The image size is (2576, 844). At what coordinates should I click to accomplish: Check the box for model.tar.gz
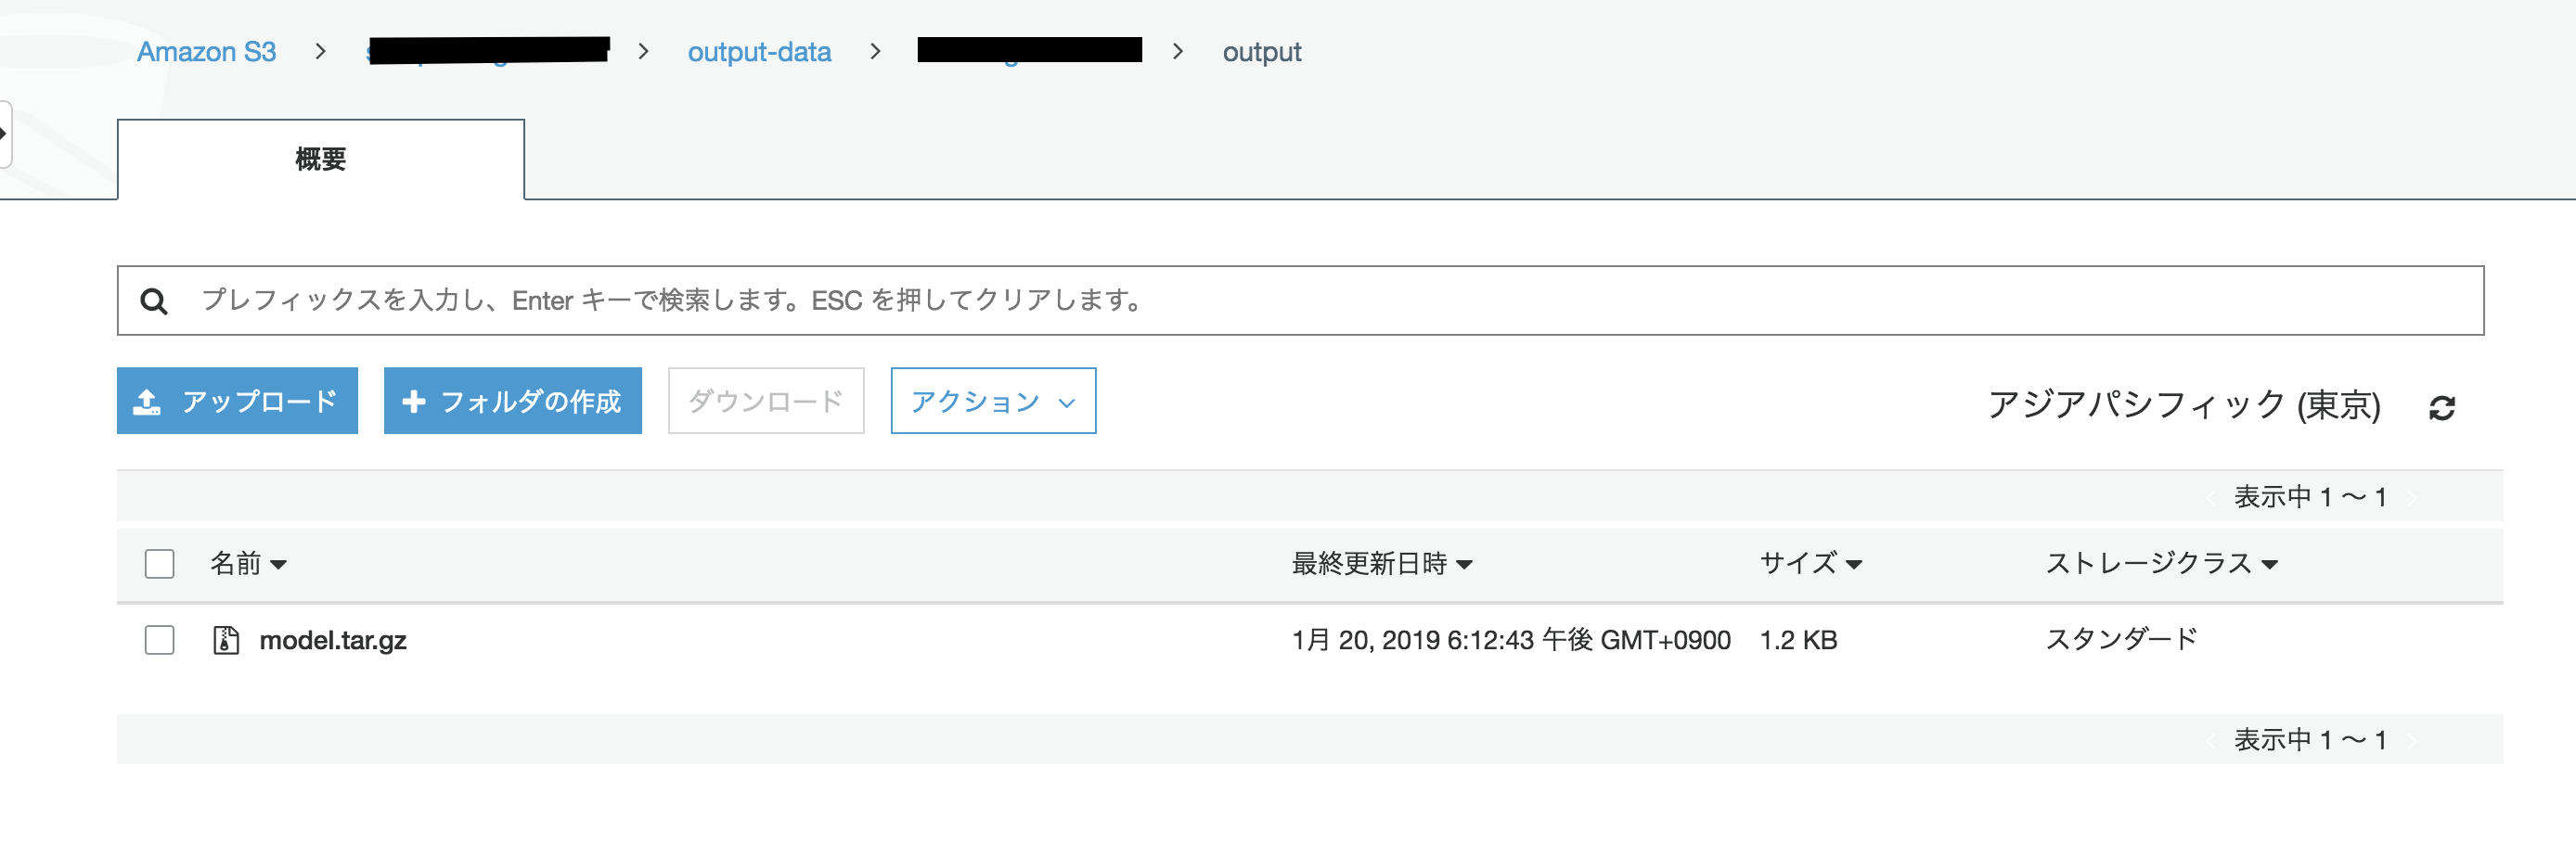point(159,640)
